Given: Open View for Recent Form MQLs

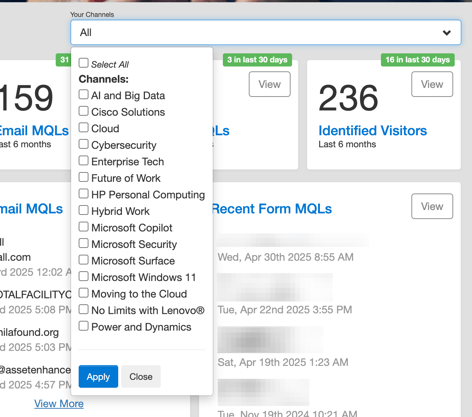Looking at the screenshot, I should [432, 206].
